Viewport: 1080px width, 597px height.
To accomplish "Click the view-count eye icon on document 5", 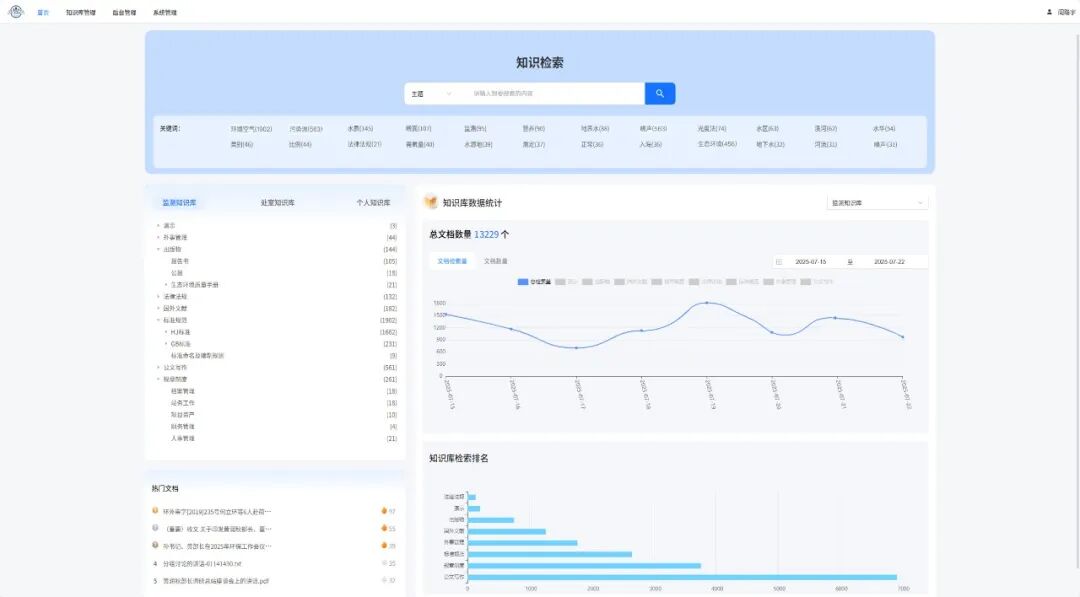I will 384,580.
